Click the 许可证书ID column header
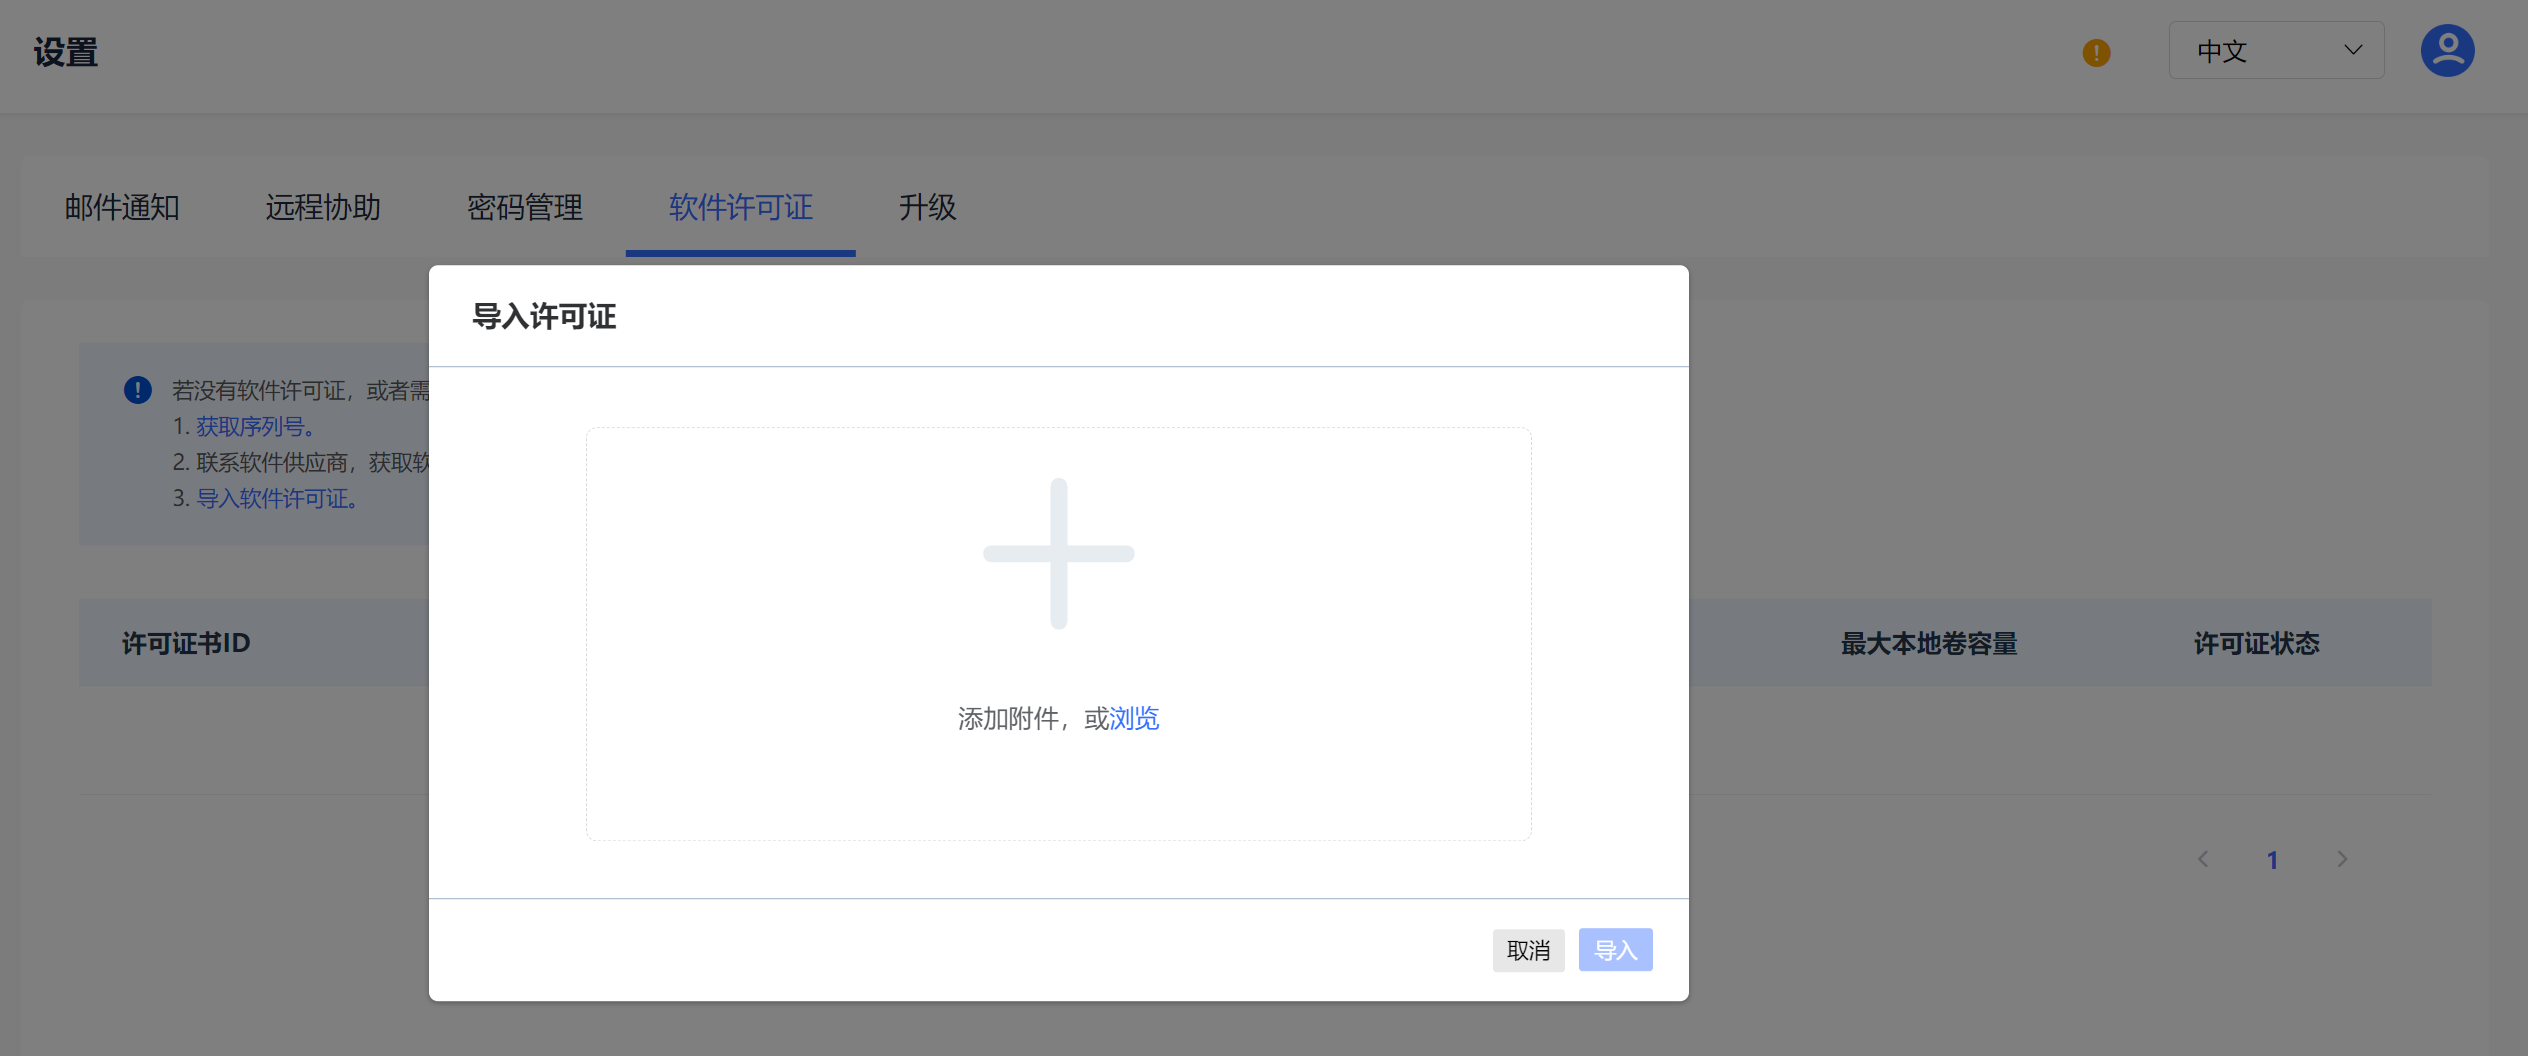The width and height of the screenshot is (2528, 1056). [x=186, y=643]
